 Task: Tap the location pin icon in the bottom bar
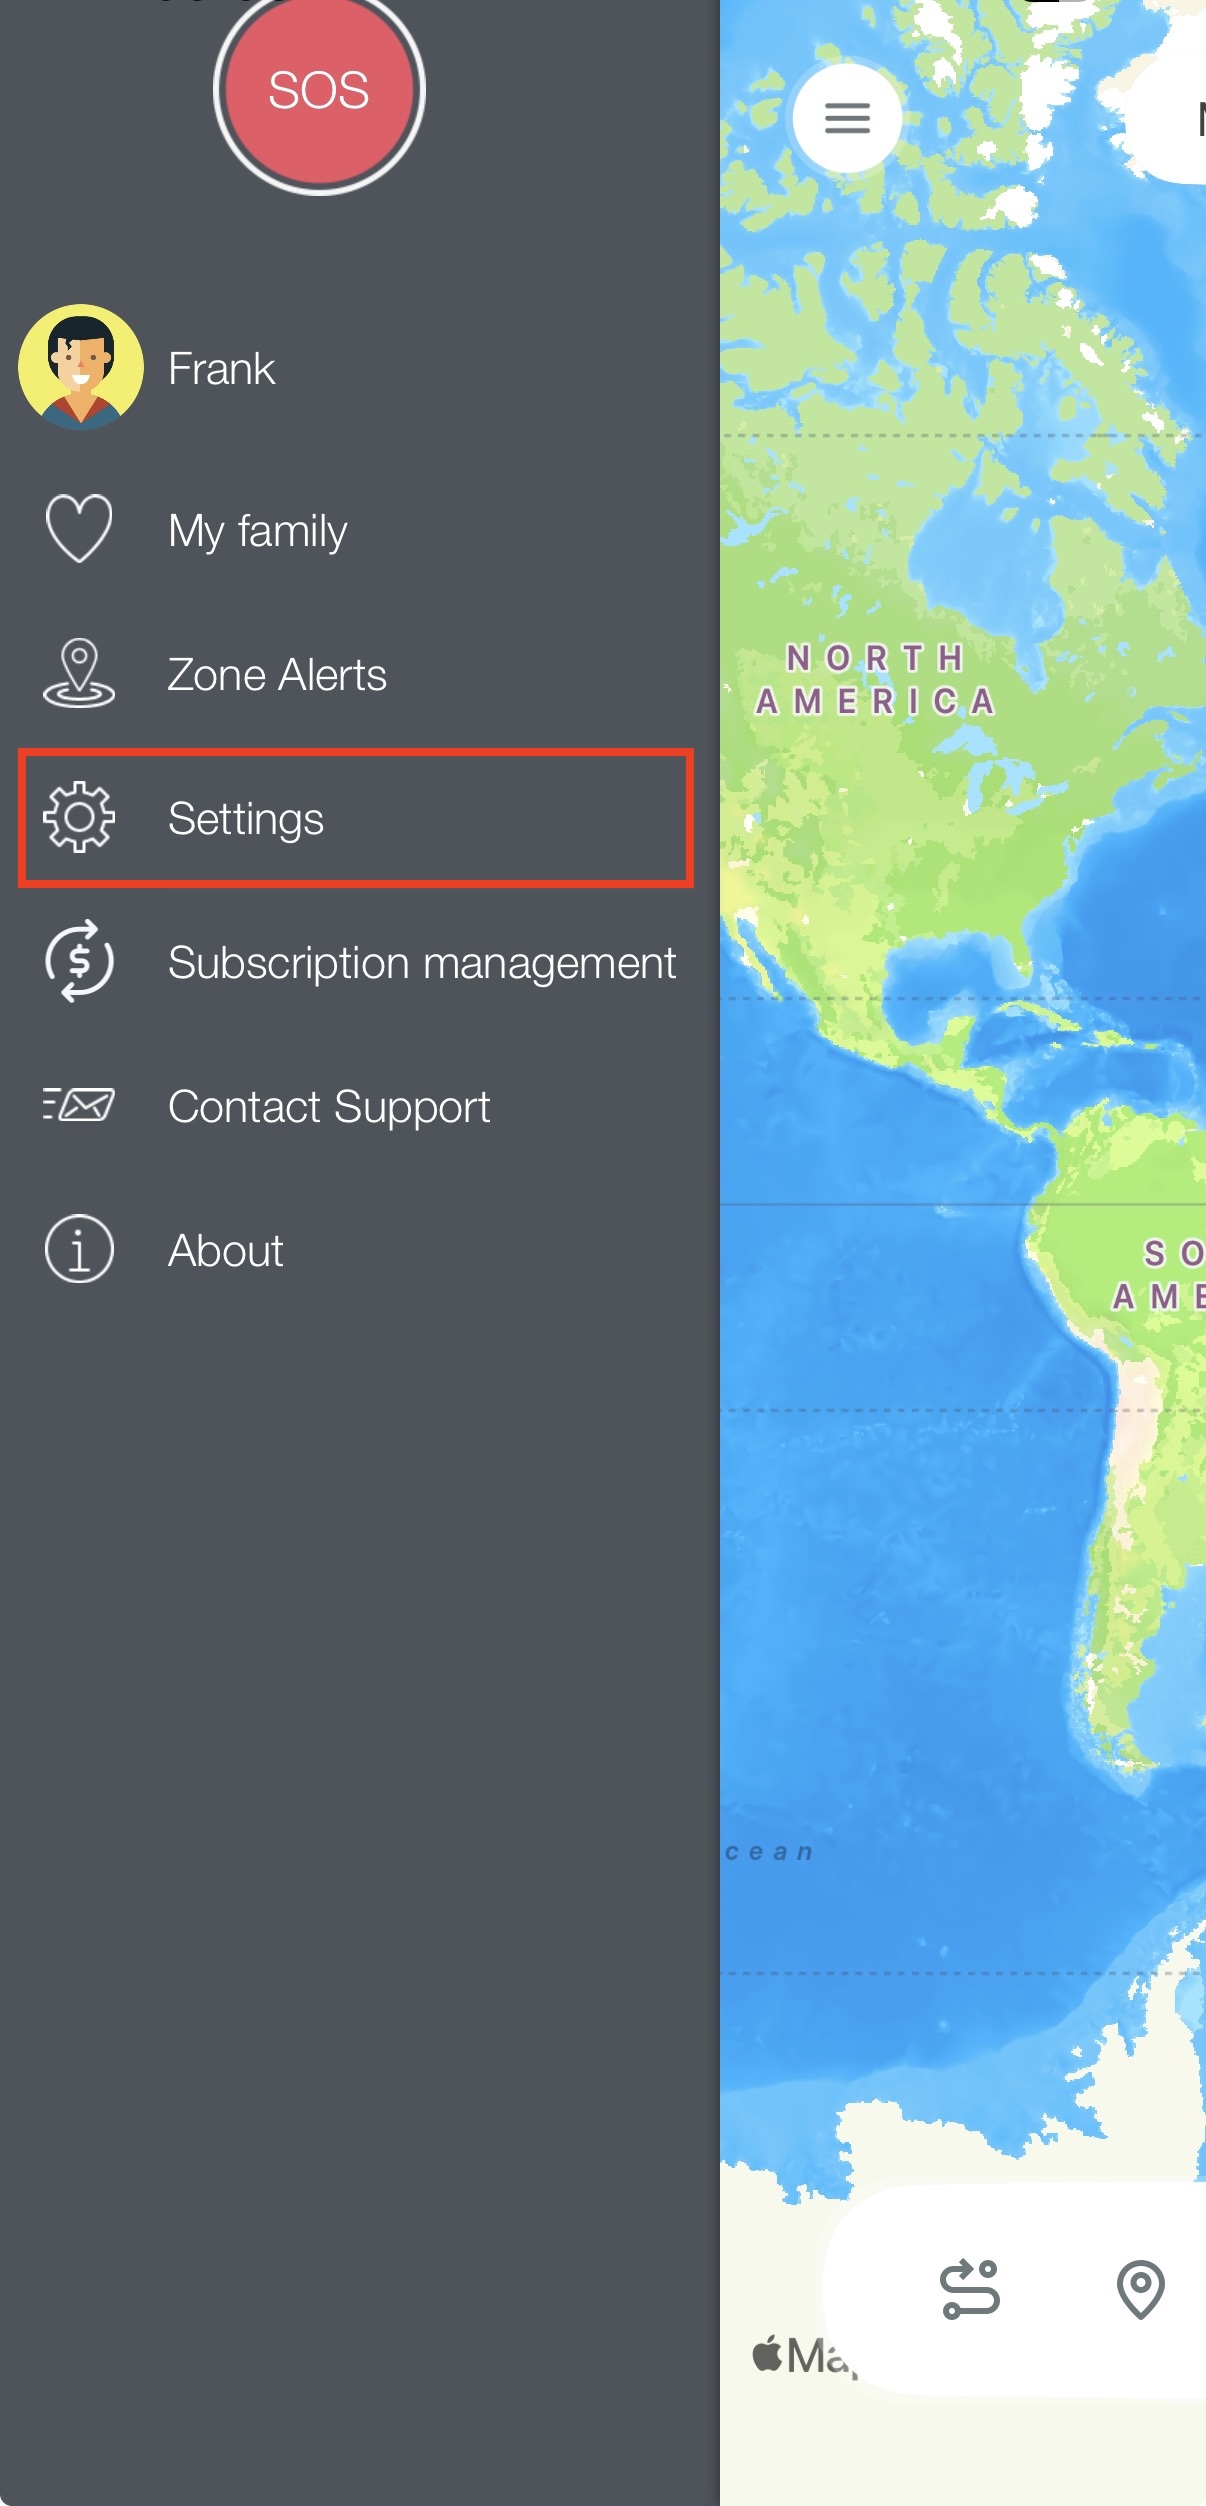pyautogui.click(x=1140, y=2288)
